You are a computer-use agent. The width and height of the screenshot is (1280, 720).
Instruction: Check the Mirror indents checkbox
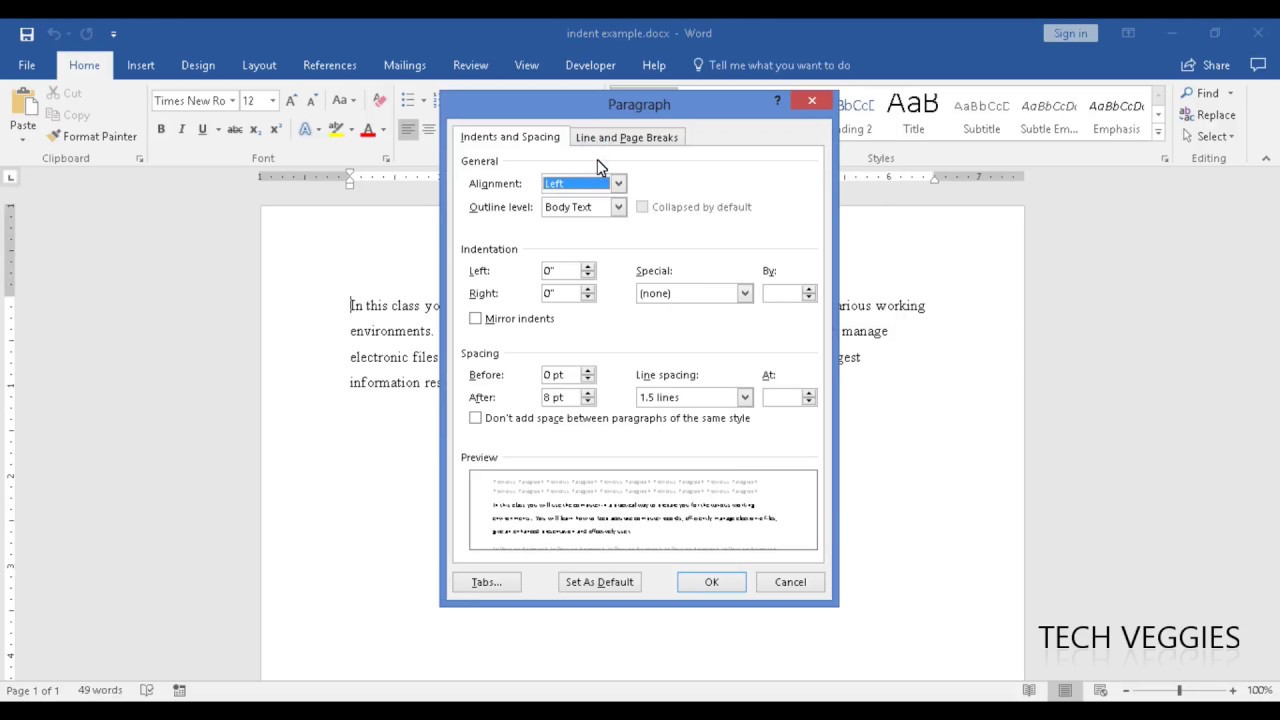point(476,318)
